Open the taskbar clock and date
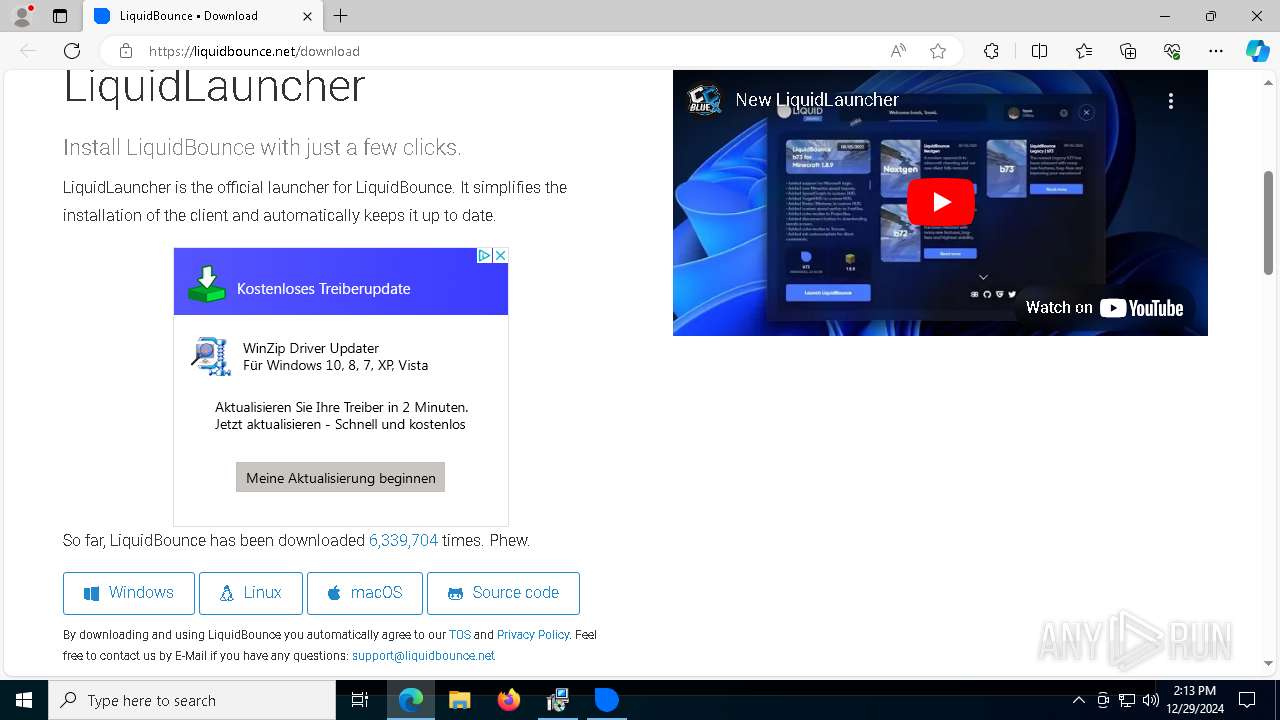 pos(1194,700)
